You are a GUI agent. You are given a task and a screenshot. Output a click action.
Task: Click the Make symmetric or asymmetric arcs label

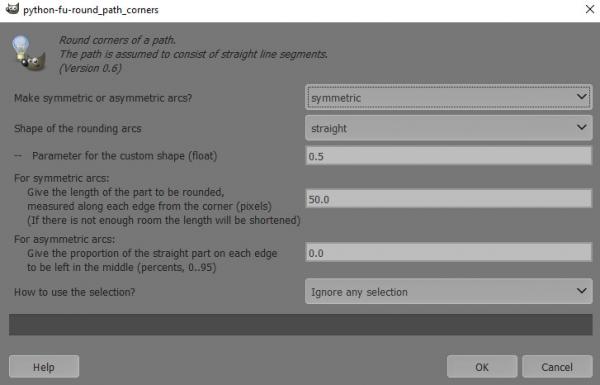tap(103, 98)
